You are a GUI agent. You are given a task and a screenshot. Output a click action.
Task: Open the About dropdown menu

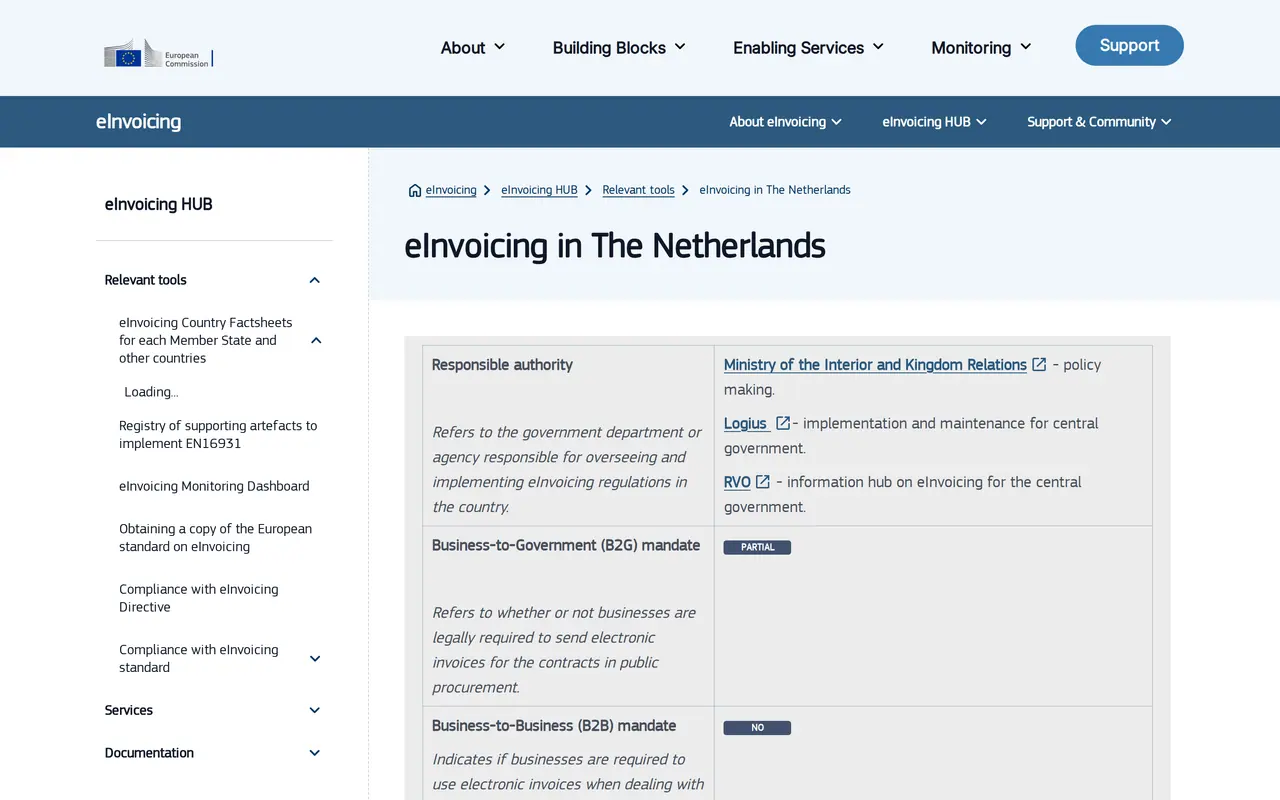[x=473, y=48]
